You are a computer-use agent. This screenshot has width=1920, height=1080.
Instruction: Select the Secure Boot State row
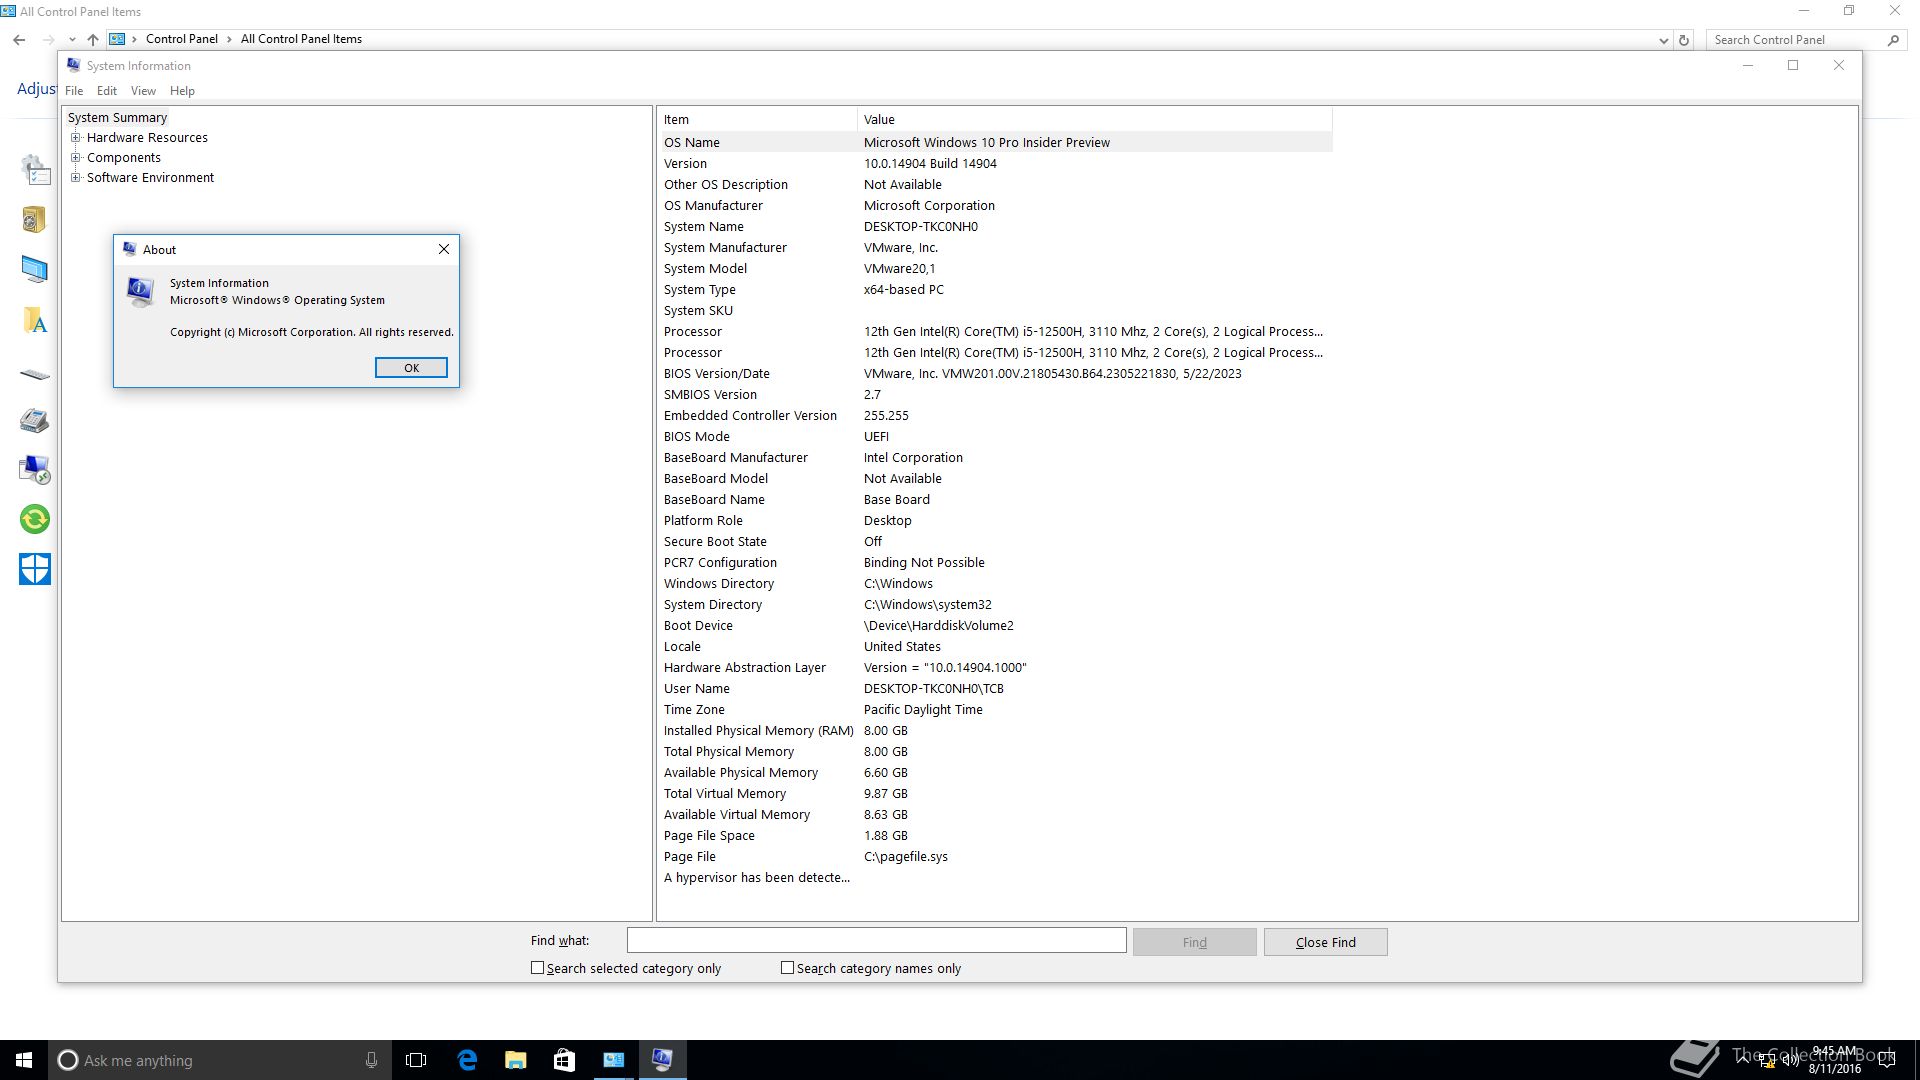995,541
